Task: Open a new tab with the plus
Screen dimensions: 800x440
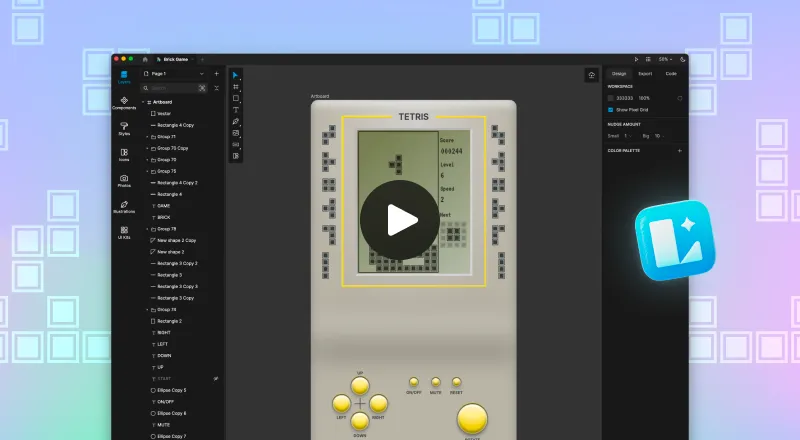Action: click(202, 59)
